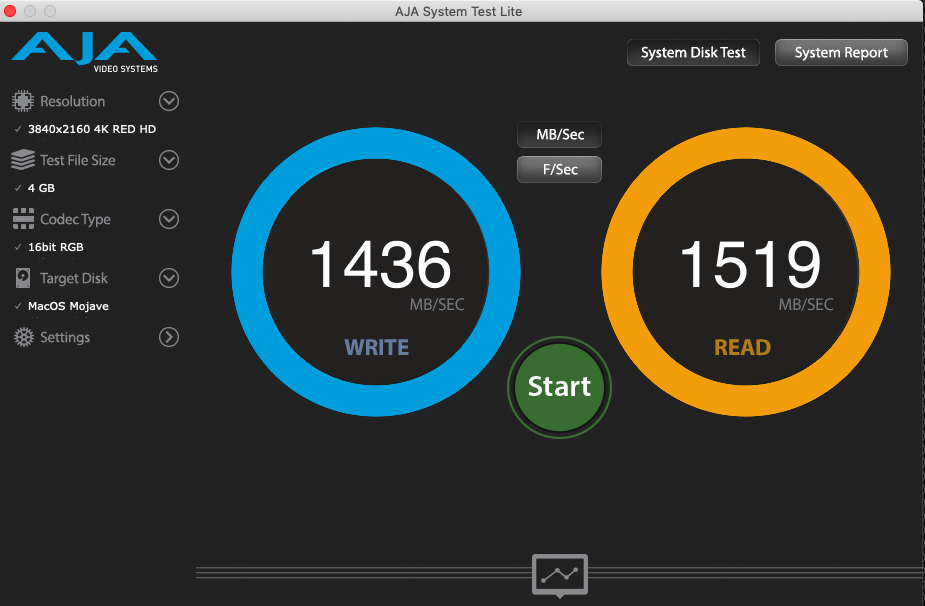Viewport: 925px width, 606px height.
Task: Click the READ label in orange gauge
Action: pos(743,347)
